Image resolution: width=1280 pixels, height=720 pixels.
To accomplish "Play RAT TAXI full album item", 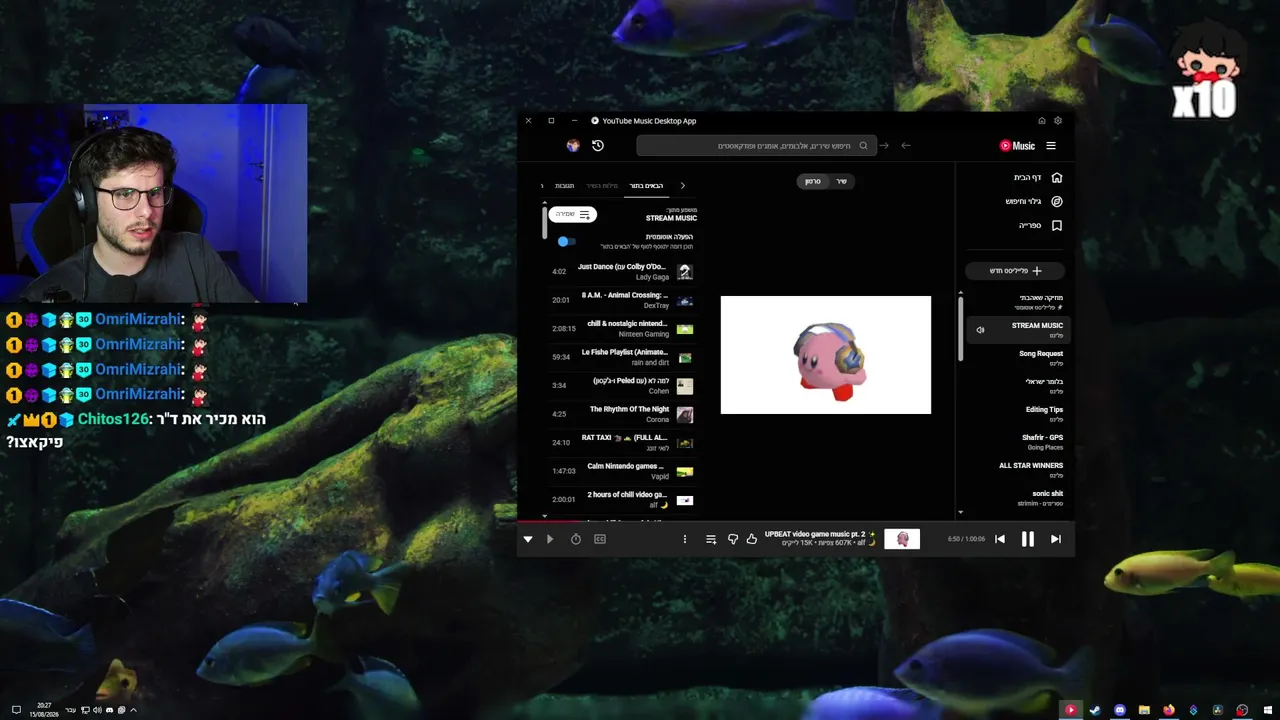I will 621,443.
